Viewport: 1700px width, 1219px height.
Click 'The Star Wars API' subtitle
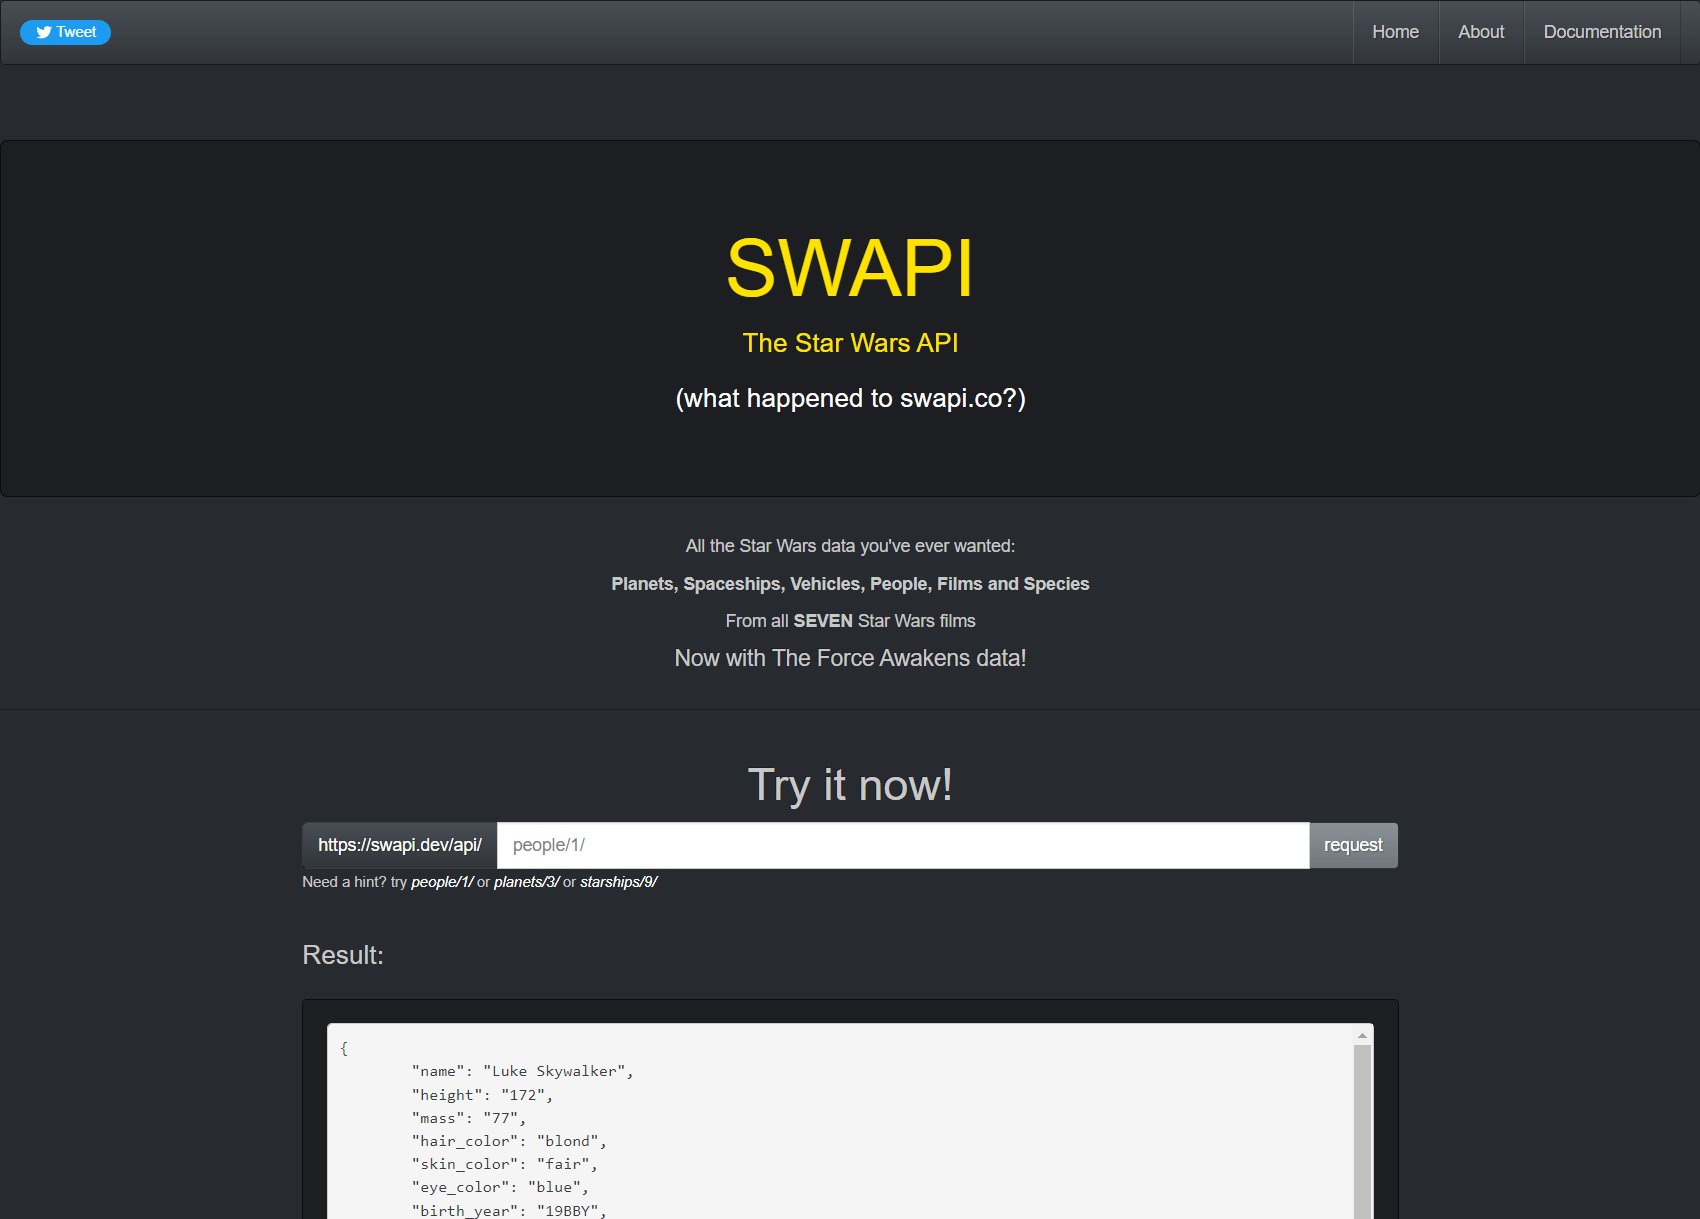tap(850, 343)
